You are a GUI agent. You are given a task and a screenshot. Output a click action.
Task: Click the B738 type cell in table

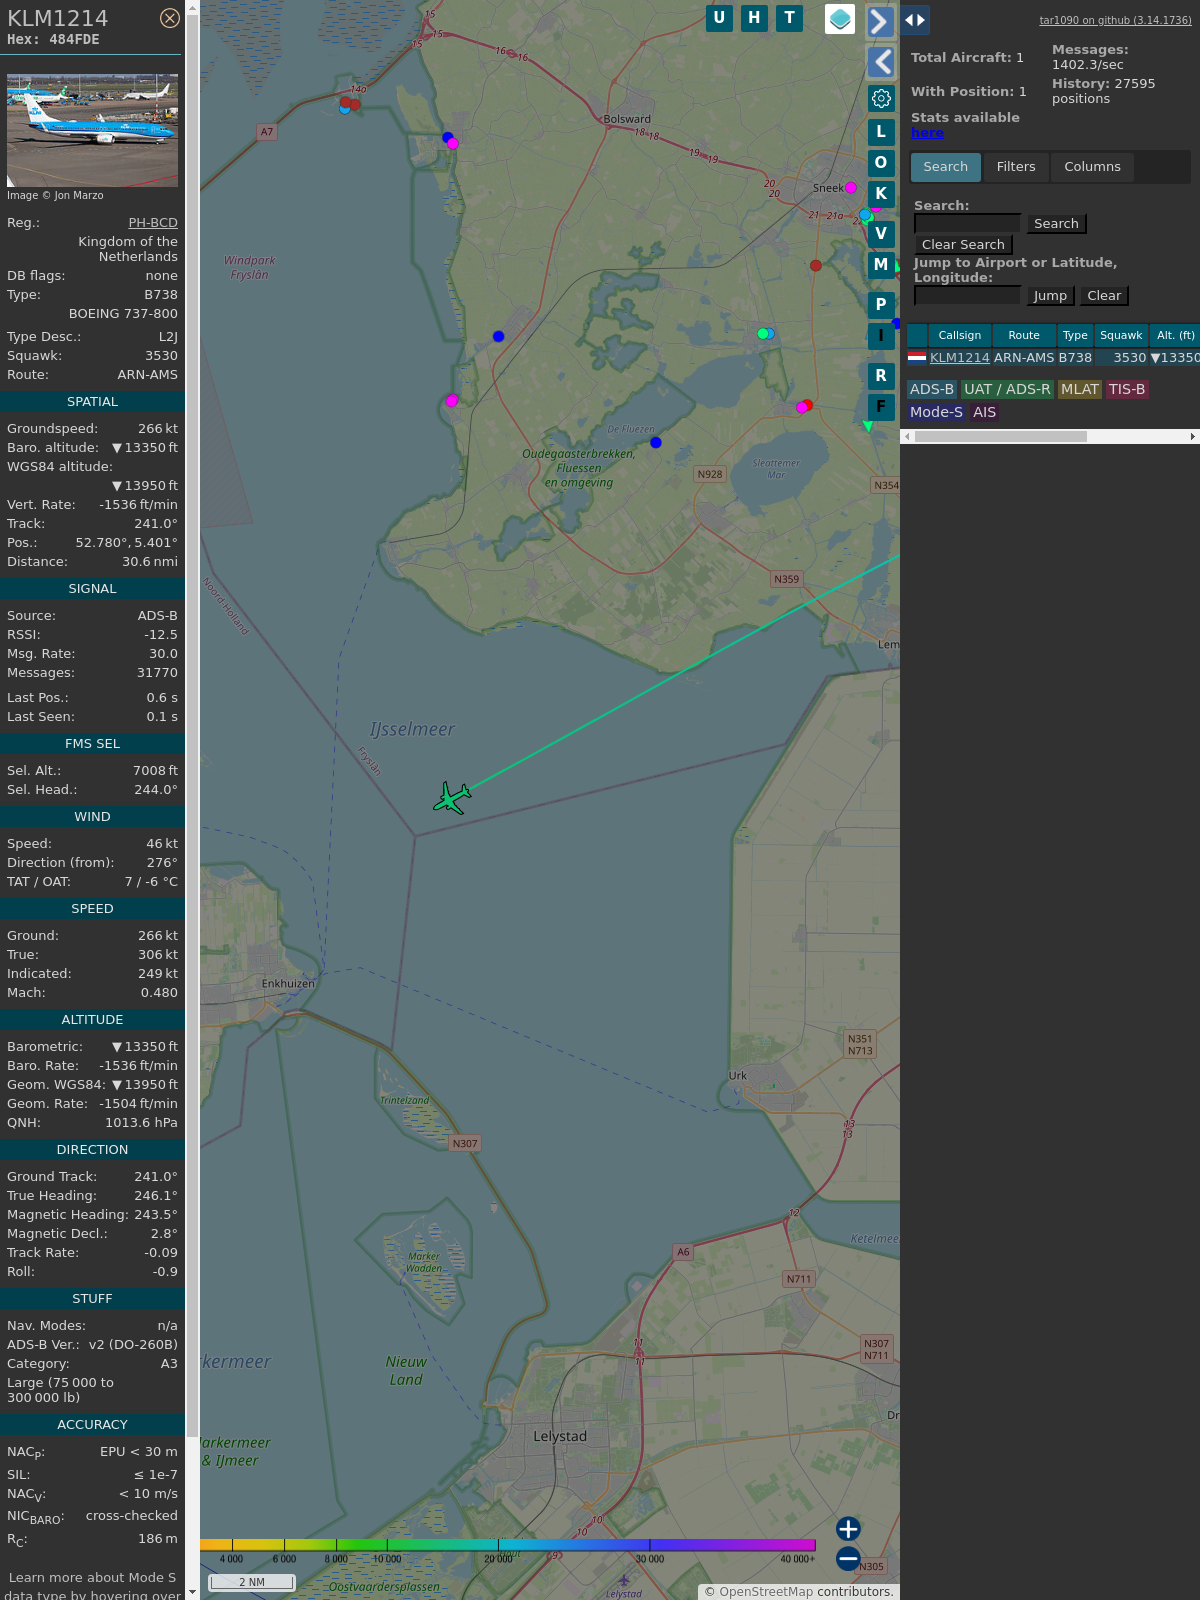[x=1075, y=358]
